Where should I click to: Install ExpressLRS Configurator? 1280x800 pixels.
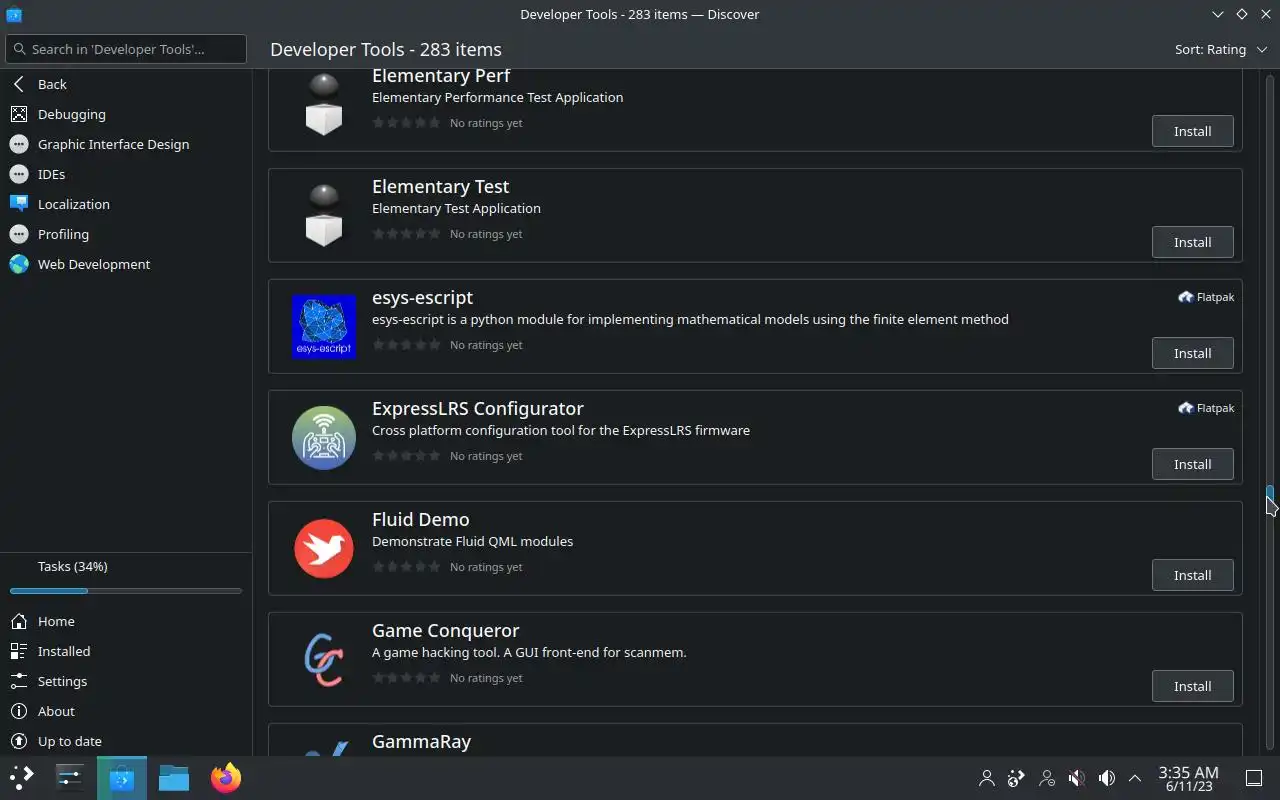[1192, 464]
